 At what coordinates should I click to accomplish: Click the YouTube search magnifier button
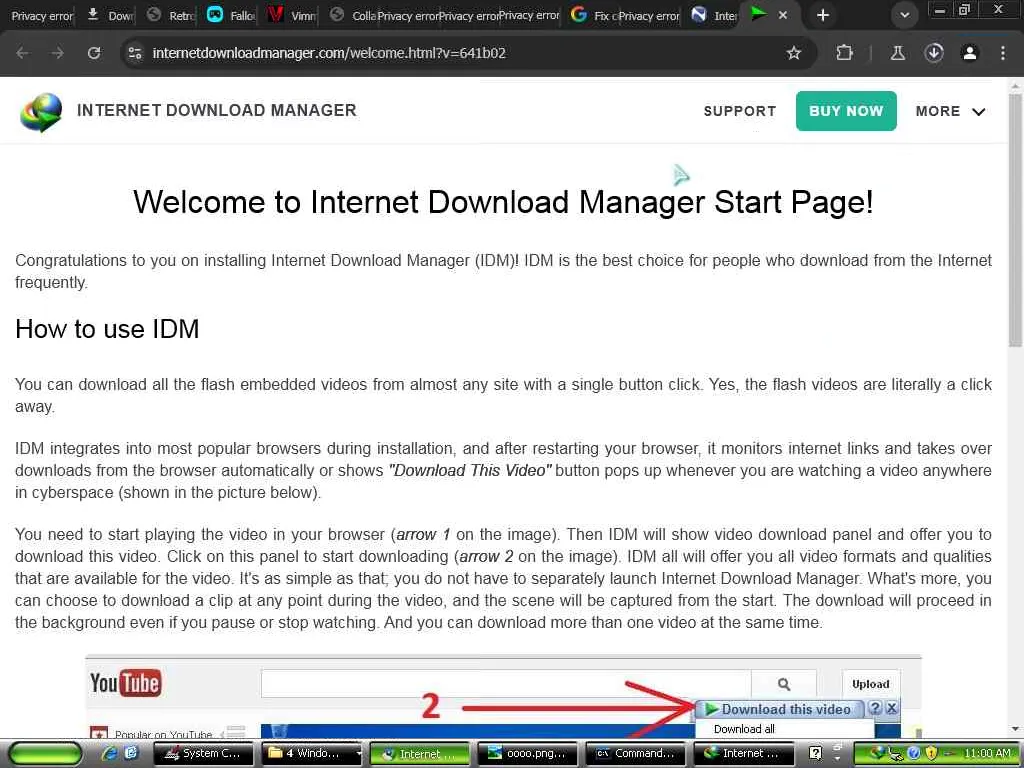(784, 684)
